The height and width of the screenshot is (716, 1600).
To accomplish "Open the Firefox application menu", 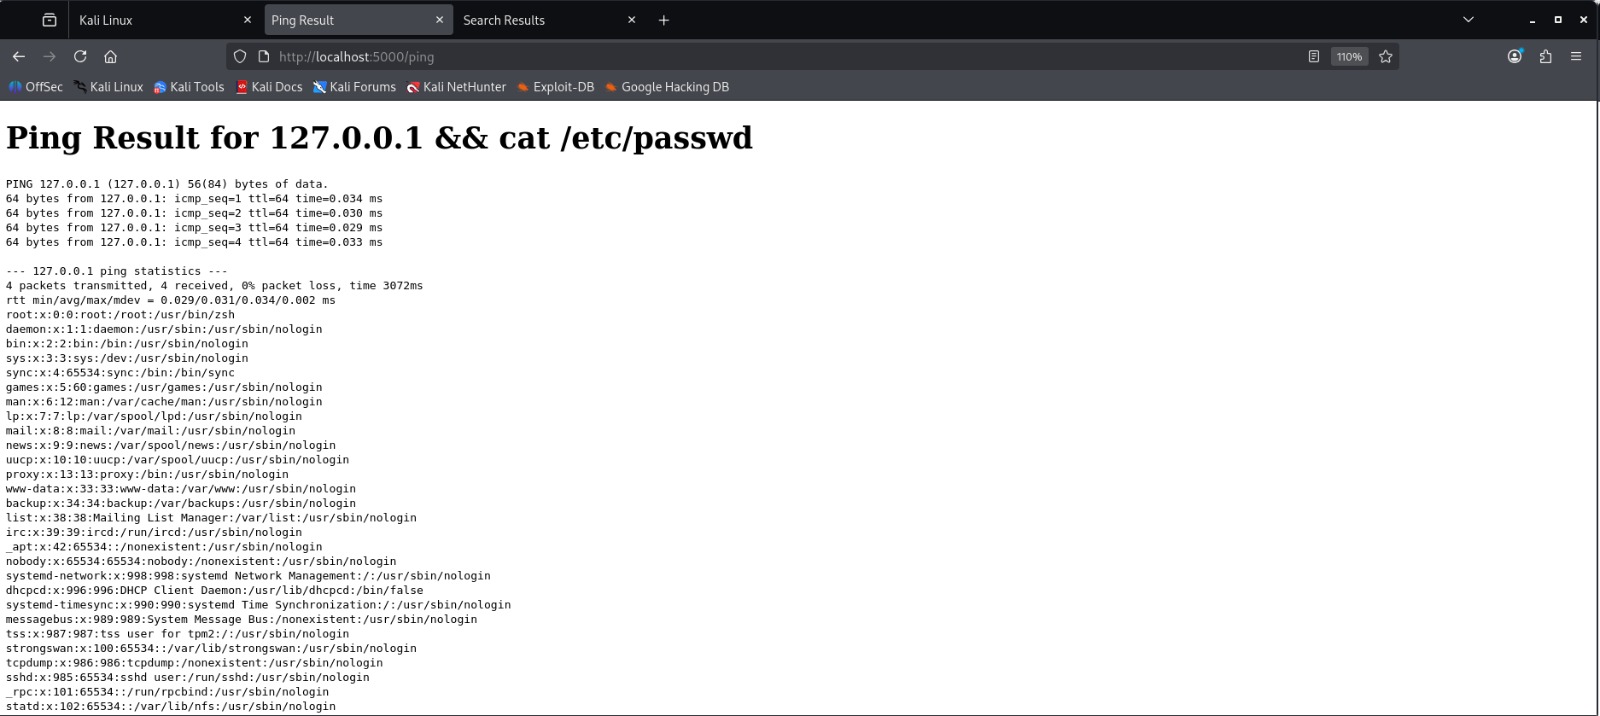I will (x=1576, y=57).
